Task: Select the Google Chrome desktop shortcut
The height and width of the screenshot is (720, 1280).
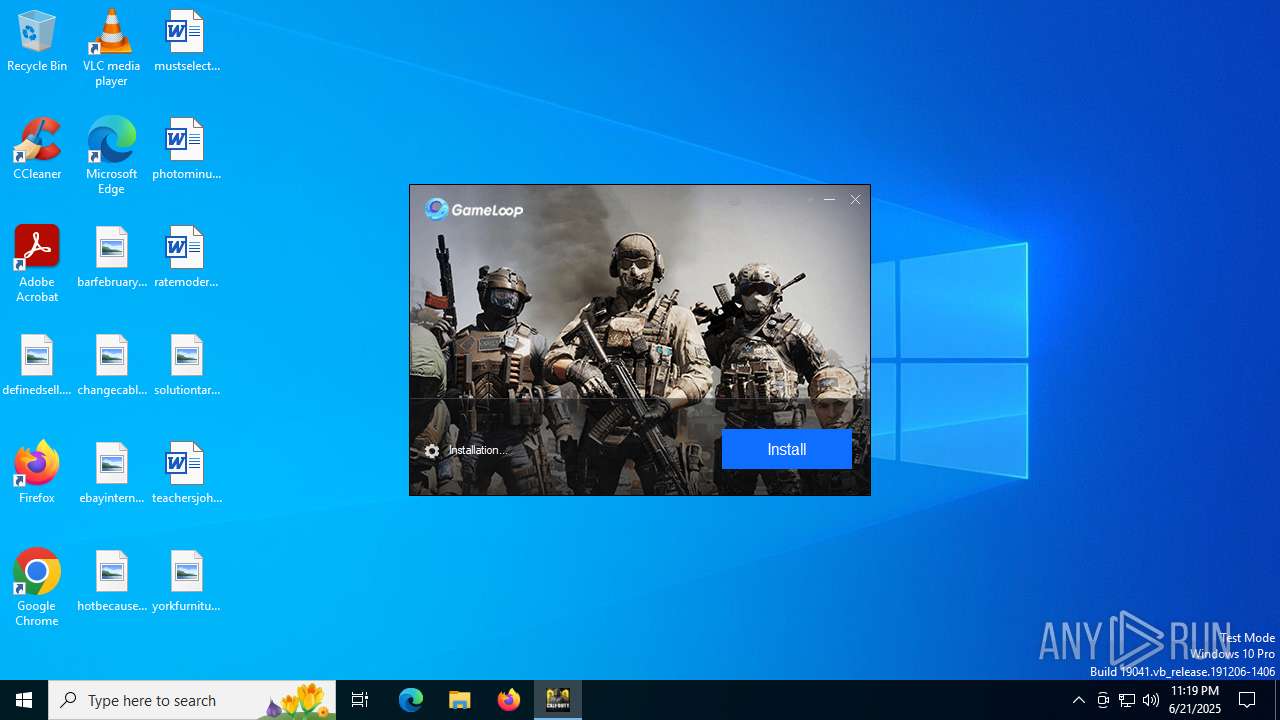Action: 37,588
